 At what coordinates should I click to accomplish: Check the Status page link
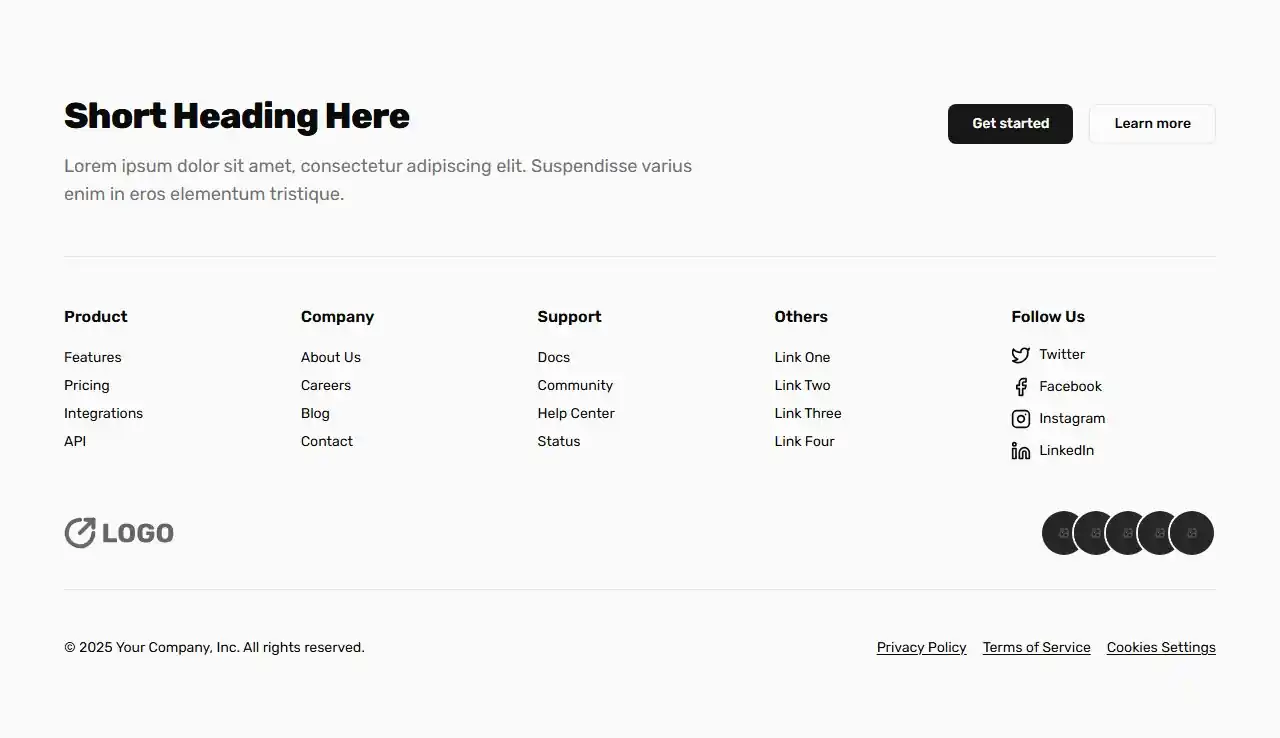pyautogui.click(x=559, y=441)
